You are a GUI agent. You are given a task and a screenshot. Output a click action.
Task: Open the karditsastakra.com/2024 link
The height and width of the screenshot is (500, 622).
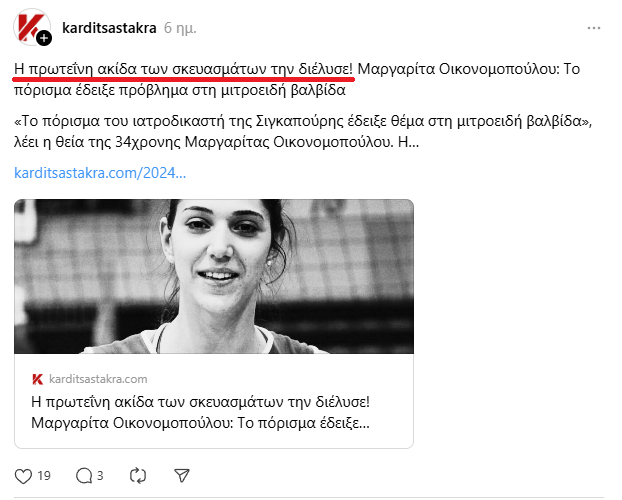(100, 173)
